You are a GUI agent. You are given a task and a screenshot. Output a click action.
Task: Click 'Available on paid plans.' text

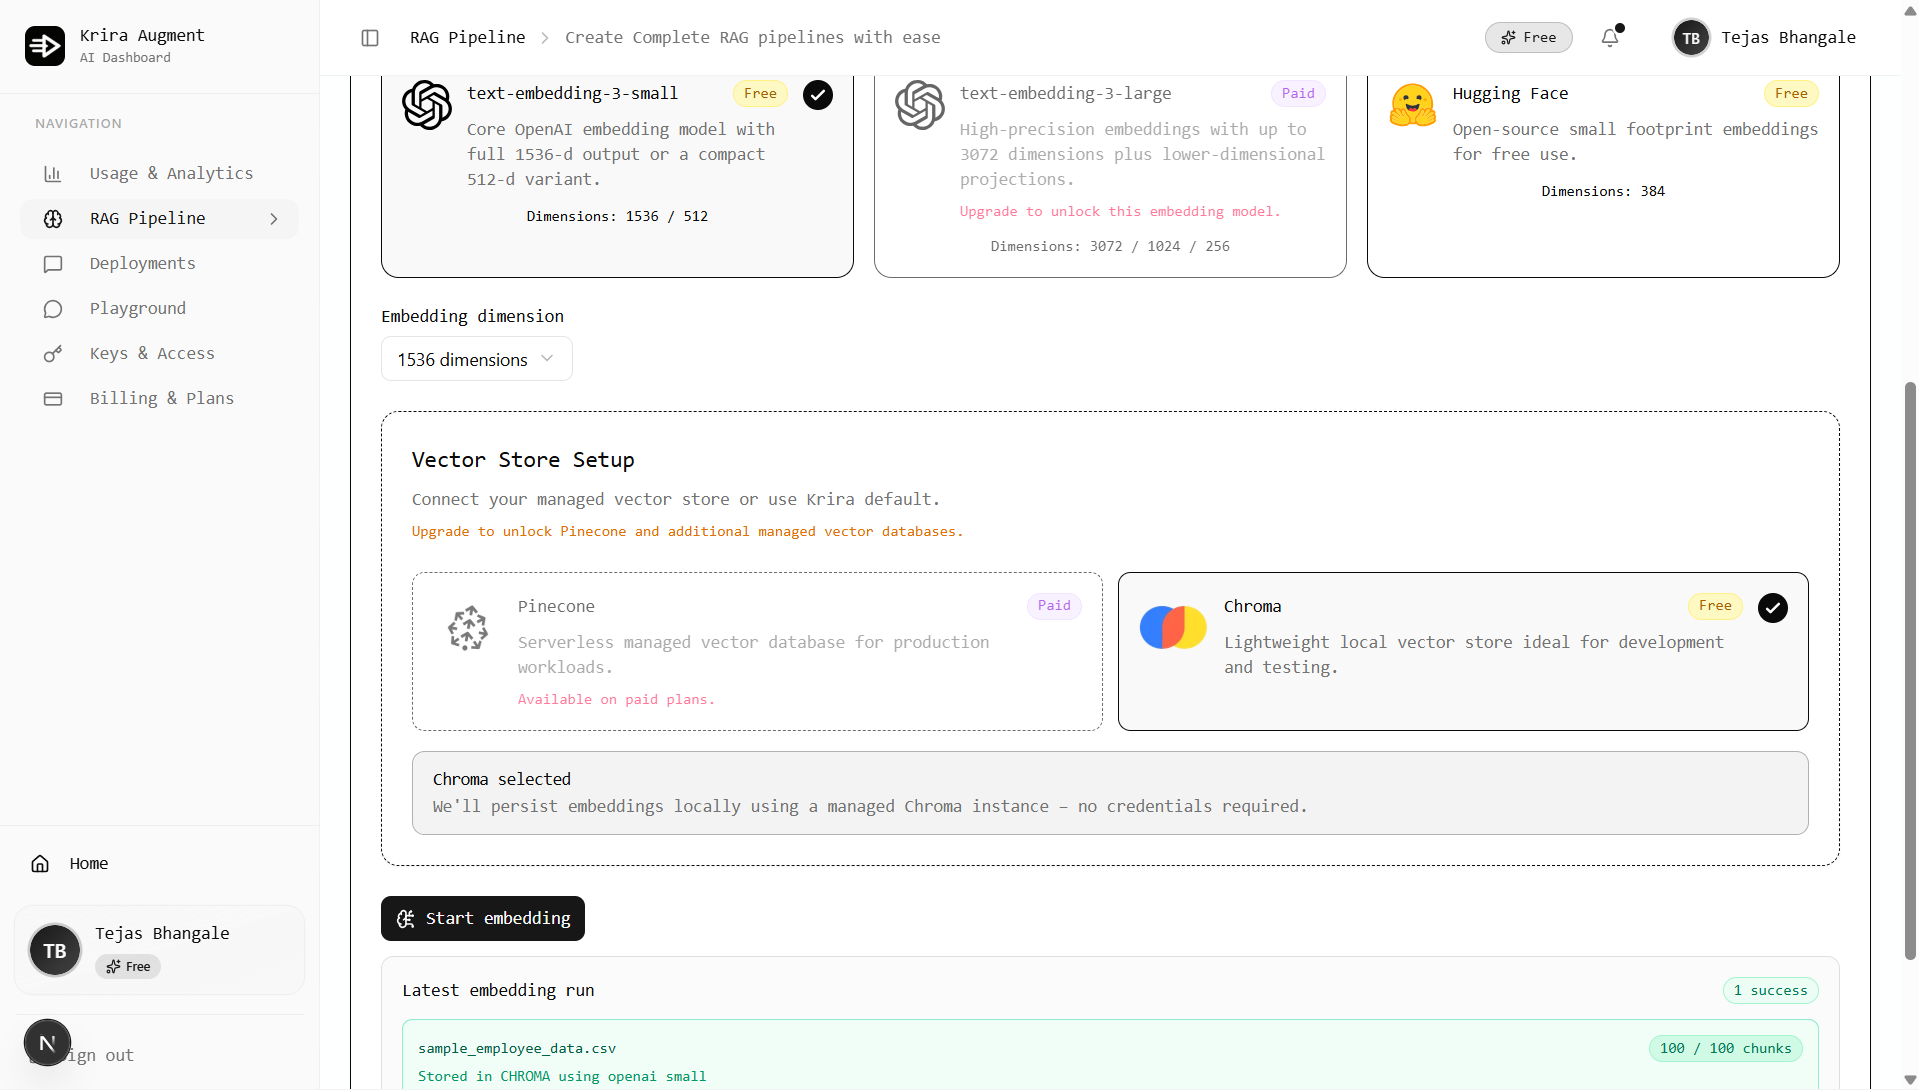click(616, 700)
